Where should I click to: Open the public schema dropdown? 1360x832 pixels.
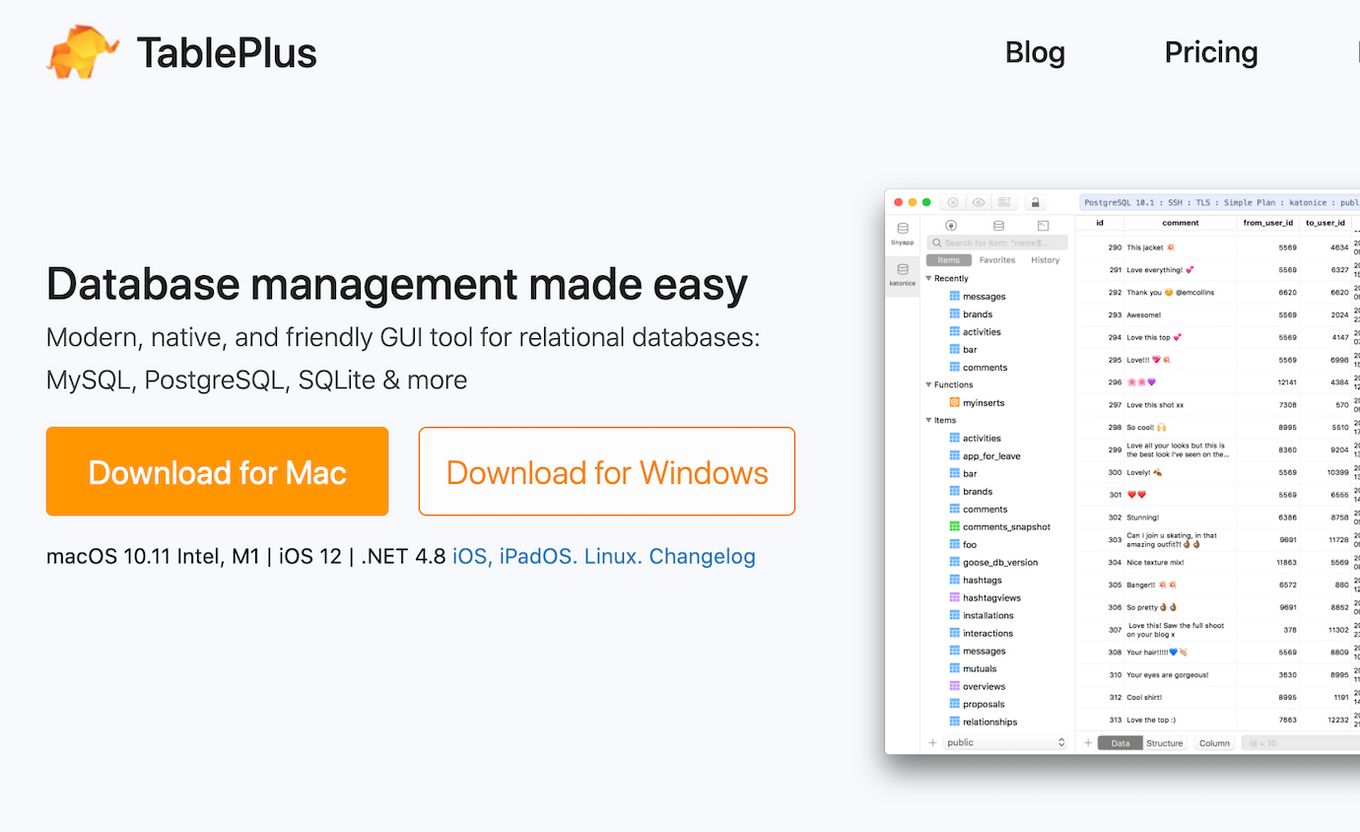coord(995,742)
